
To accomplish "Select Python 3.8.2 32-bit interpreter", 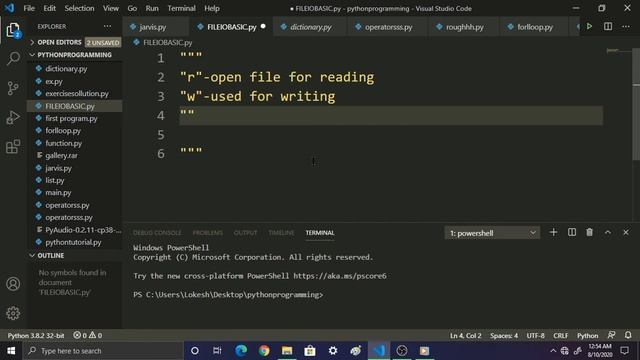I will (x=36, y=336).
